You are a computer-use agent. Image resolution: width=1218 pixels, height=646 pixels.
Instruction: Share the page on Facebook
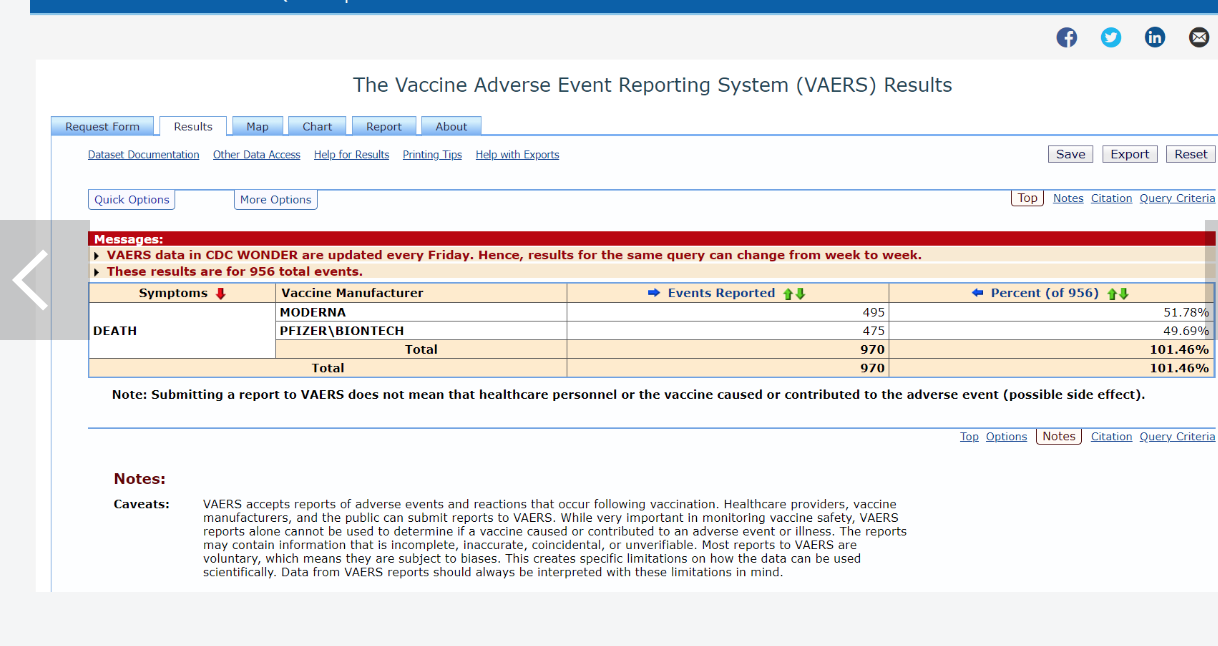coord(1067,38)
